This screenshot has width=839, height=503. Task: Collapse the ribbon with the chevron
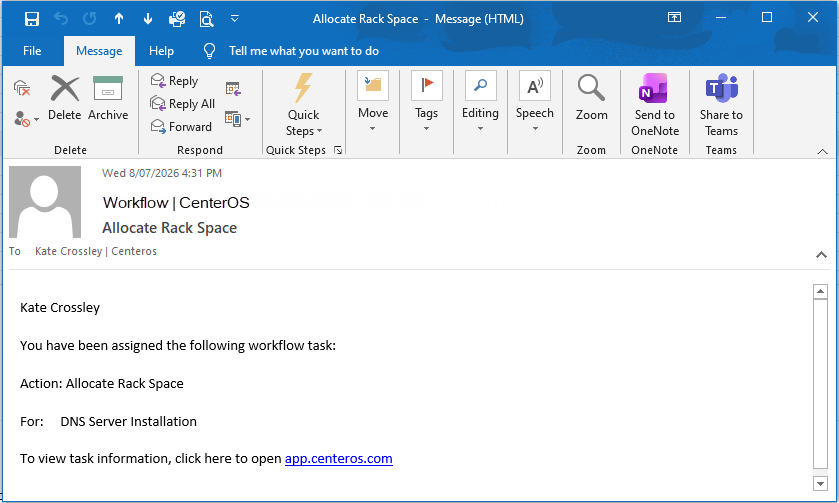coord(822,152)
